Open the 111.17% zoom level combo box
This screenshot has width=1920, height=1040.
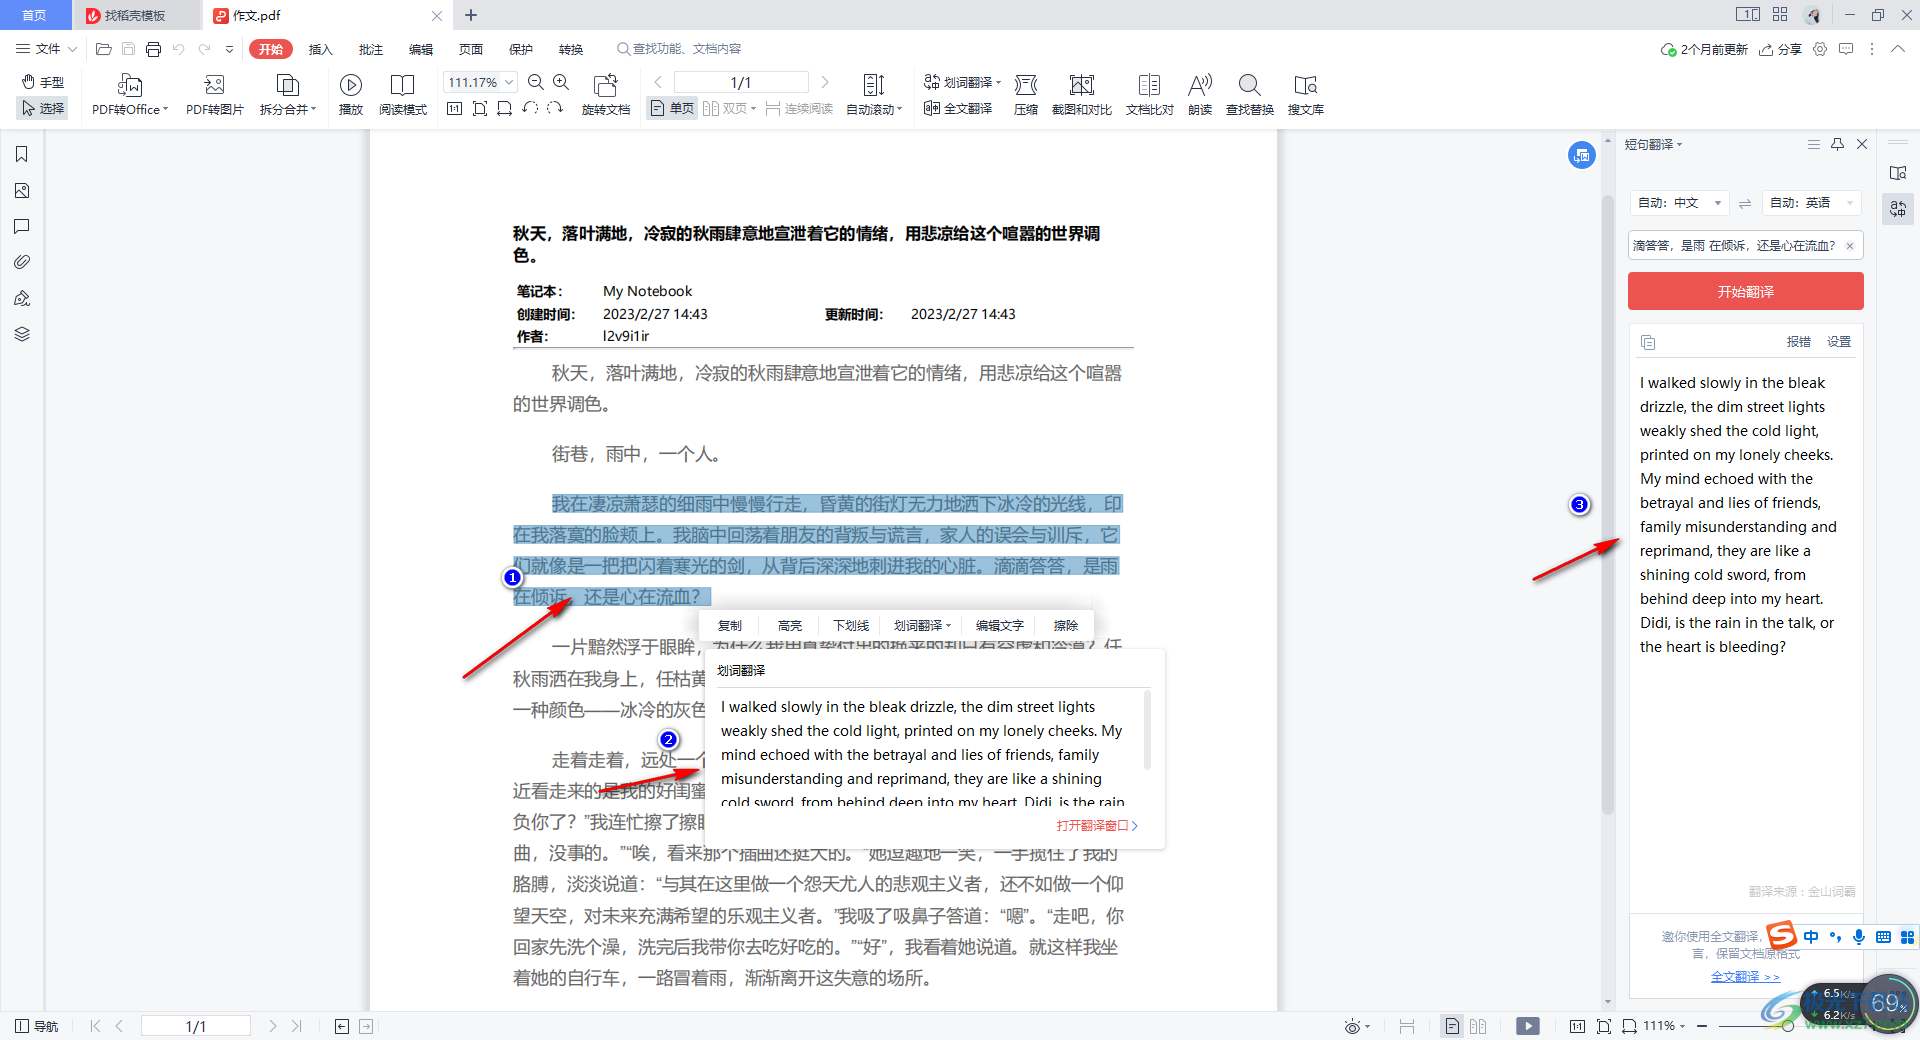(480, 82)
